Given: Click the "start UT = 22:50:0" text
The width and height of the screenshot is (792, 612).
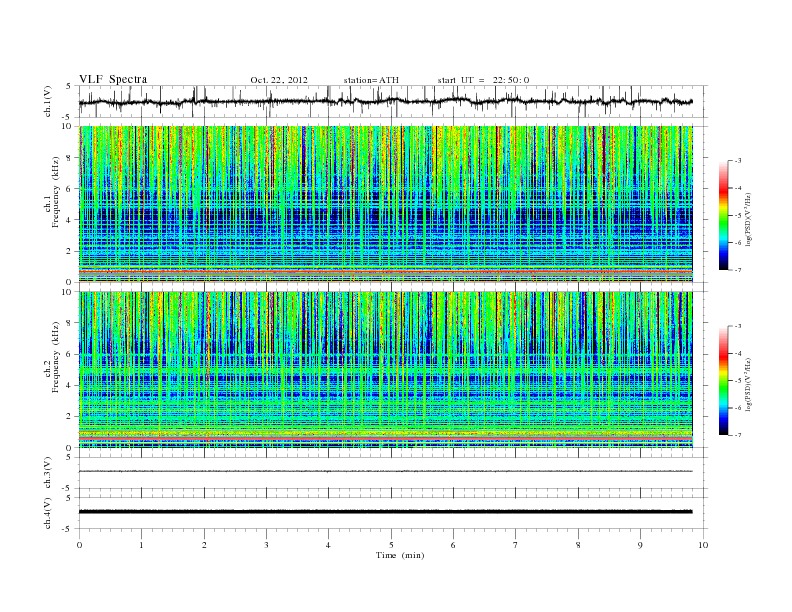Looking at the screenshot, I should (x=483, y=80).
